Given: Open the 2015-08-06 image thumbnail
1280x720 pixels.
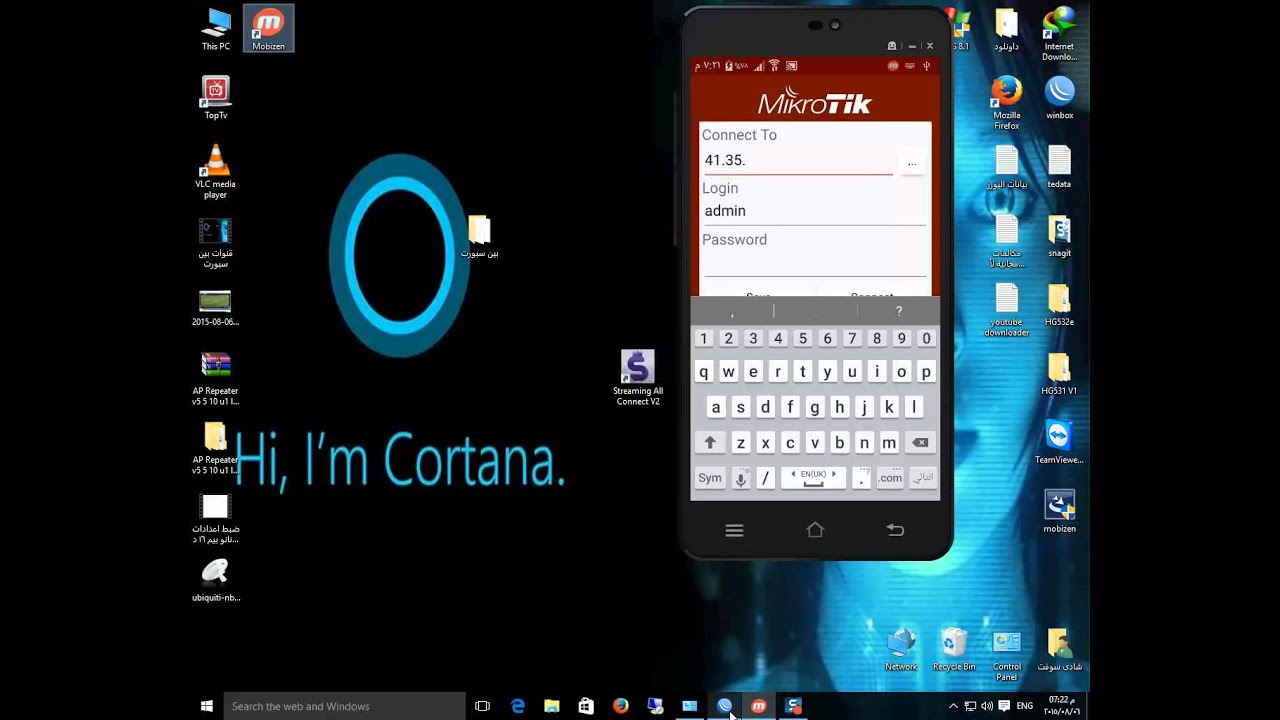Looking at the screenshot, I should coord(216,309).
